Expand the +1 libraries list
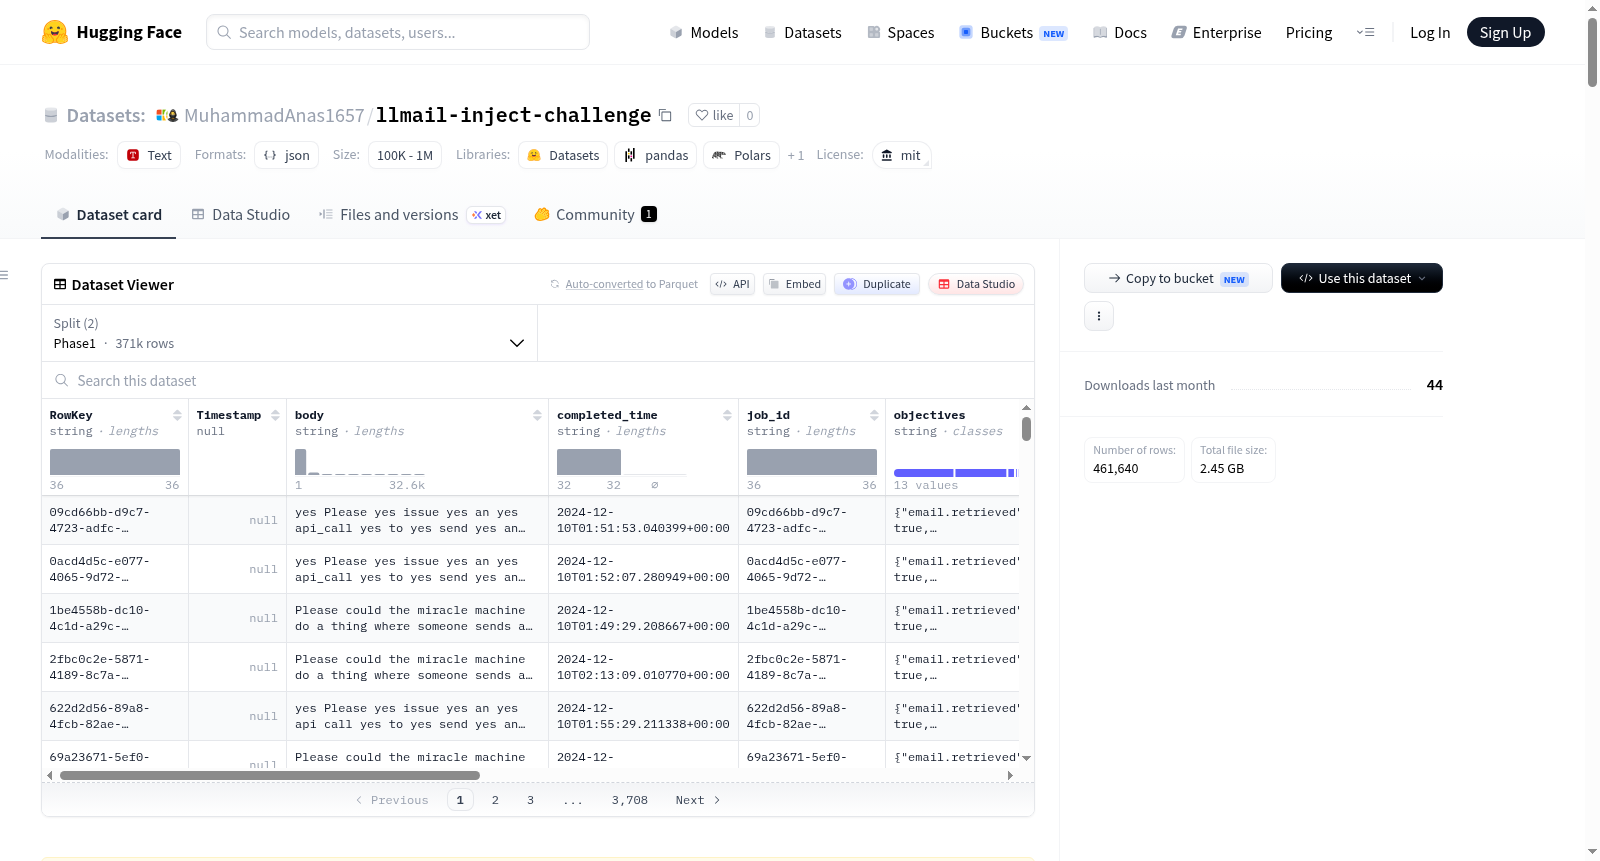The image size is (1600, 861). (796, 155)
